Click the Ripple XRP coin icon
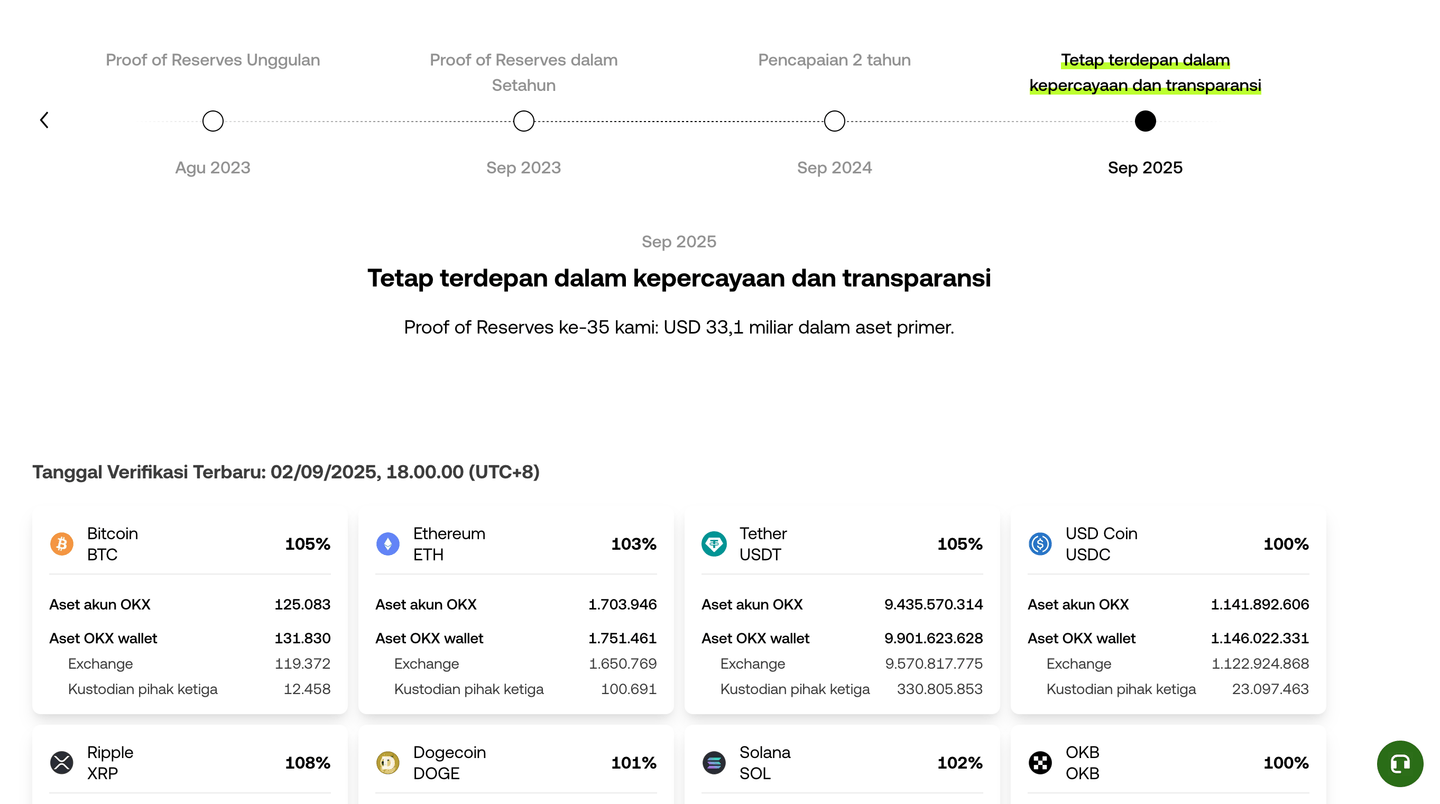This screenshot has height=804, width=1440. click(x=62, y=763)
